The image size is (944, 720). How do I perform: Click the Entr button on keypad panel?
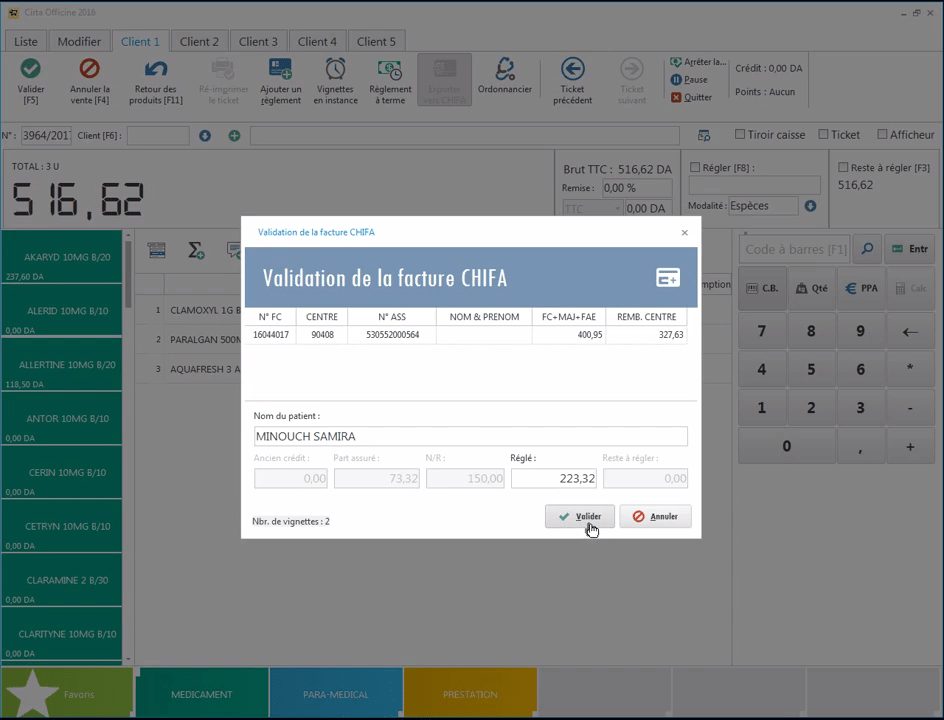tap(909, 249)
